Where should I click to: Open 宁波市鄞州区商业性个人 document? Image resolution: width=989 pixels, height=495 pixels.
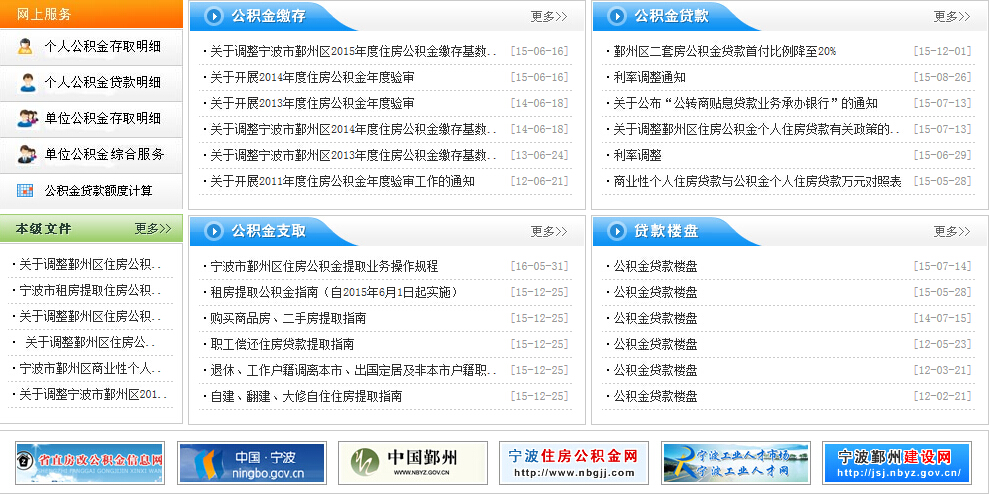90,368
